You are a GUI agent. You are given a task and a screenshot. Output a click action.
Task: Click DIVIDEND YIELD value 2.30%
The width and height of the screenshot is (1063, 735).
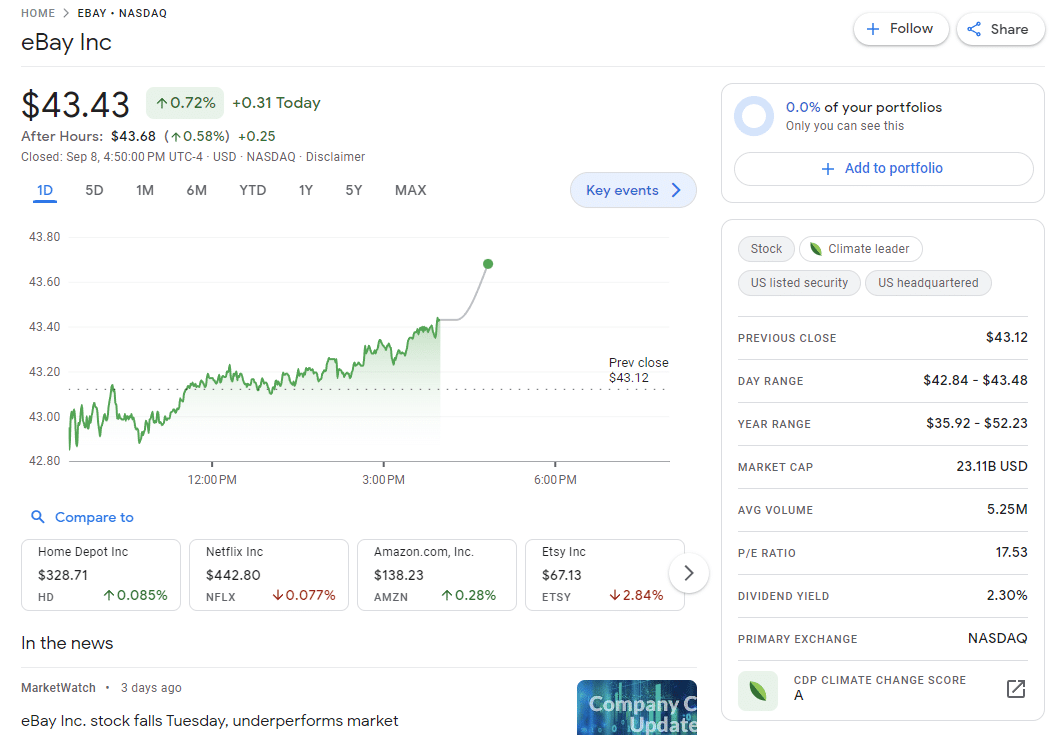pos(1007,595)
